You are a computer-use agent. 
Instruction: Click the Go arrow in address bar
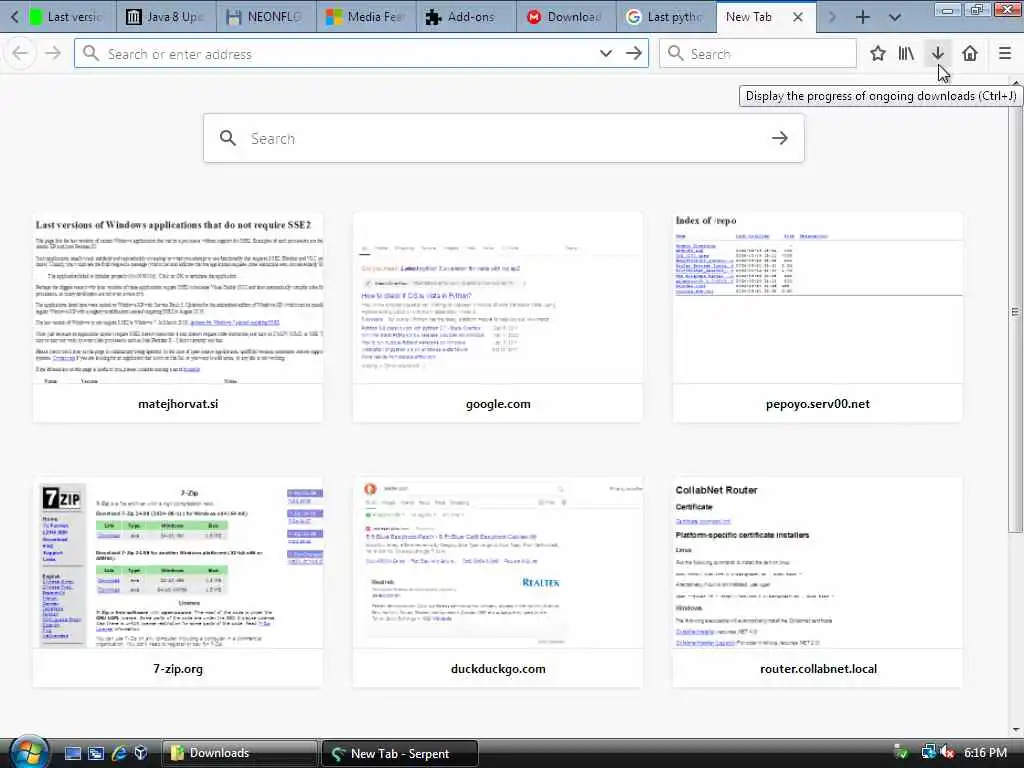633,54
